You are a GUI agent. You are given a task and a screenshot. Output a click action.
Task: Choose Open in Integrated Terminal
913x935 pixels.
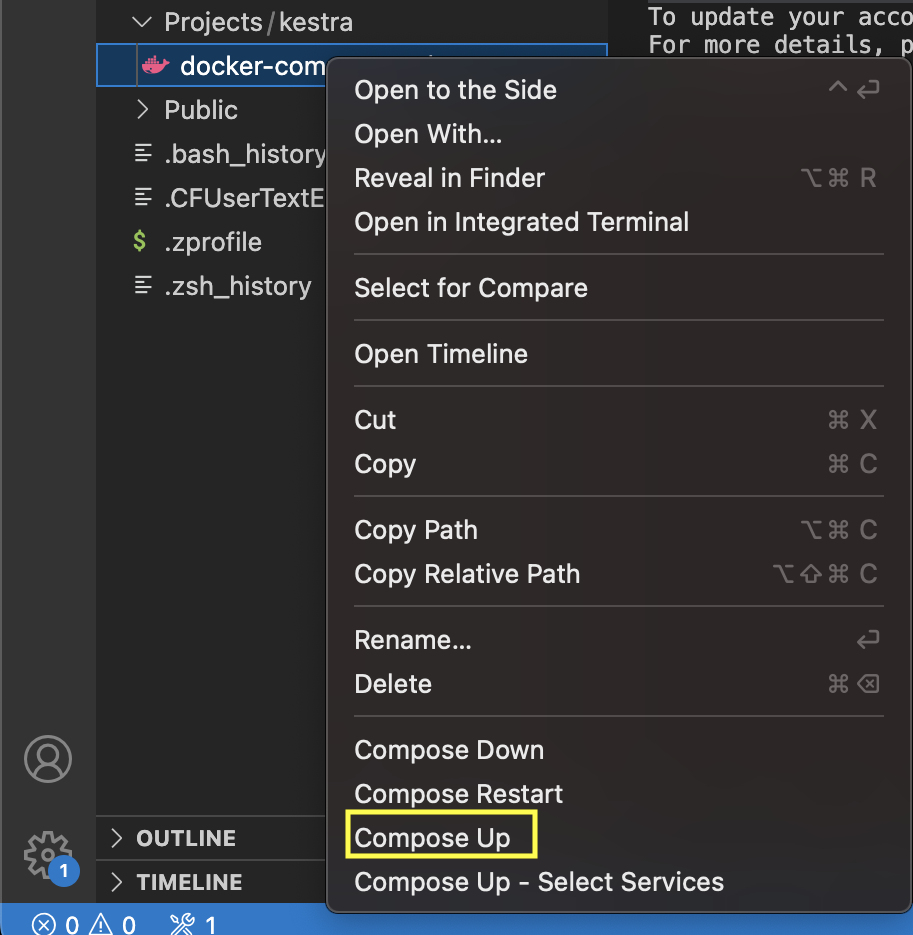click(x=521, y=222)
